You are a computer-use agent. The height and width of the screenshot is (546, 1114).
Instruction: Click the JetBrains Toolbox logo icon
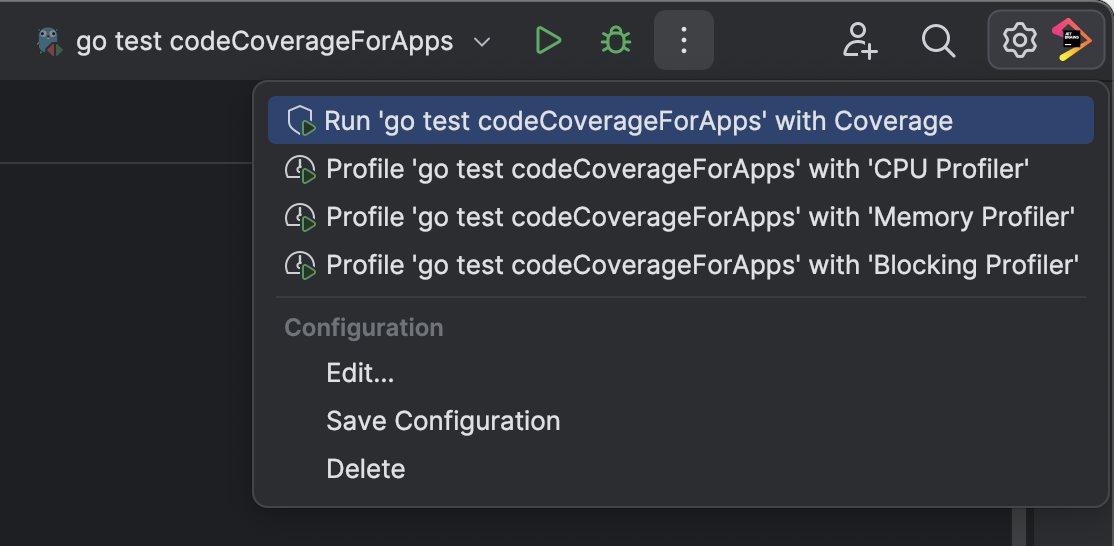click(x=1070, y=41)
